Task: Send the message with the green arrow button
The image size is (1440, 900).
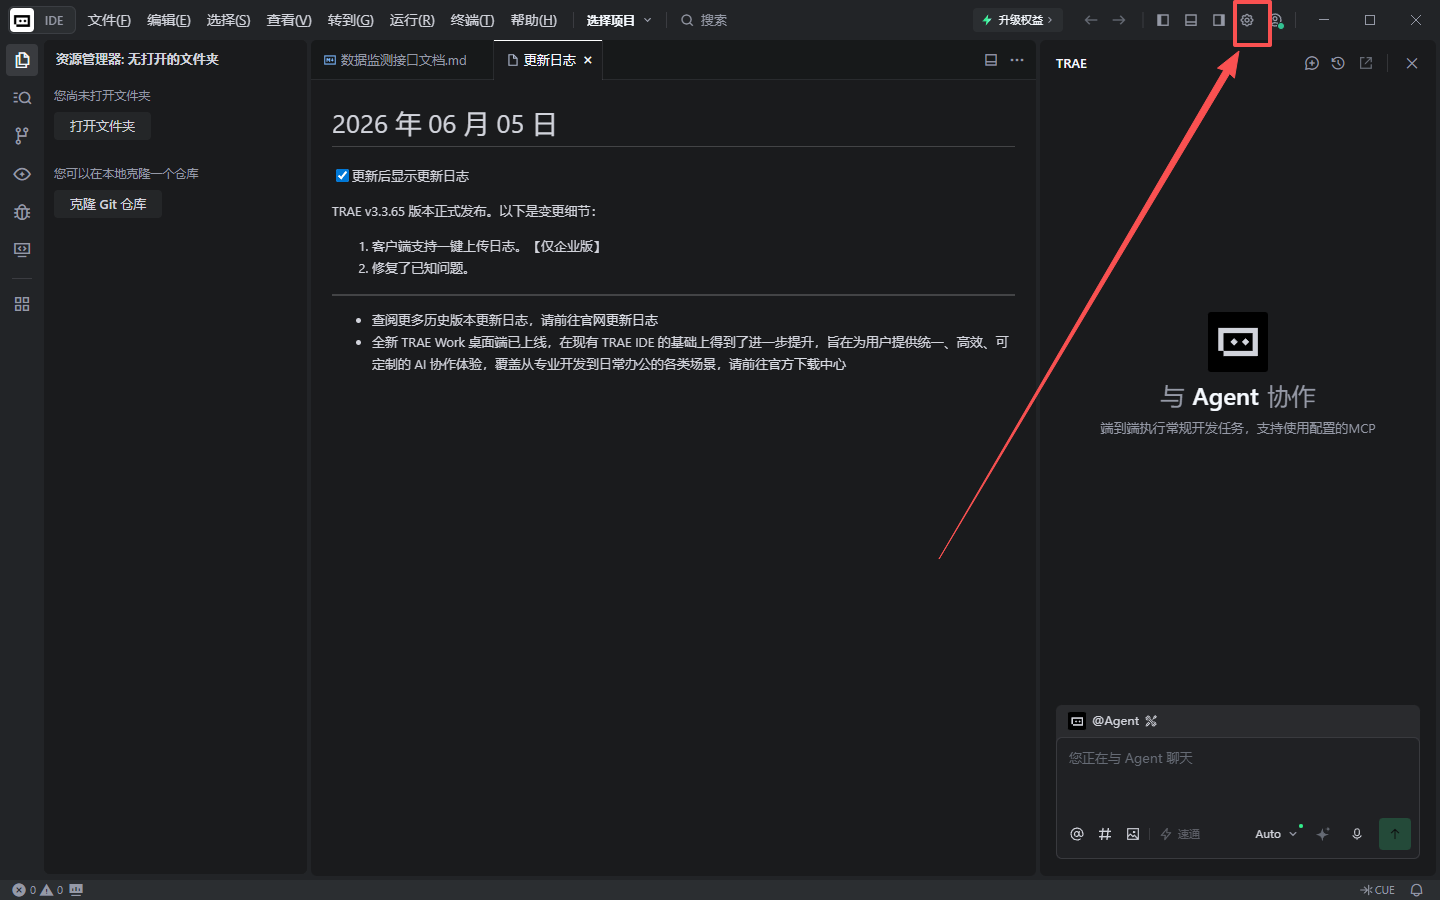Action: [x=1395, y=834]
